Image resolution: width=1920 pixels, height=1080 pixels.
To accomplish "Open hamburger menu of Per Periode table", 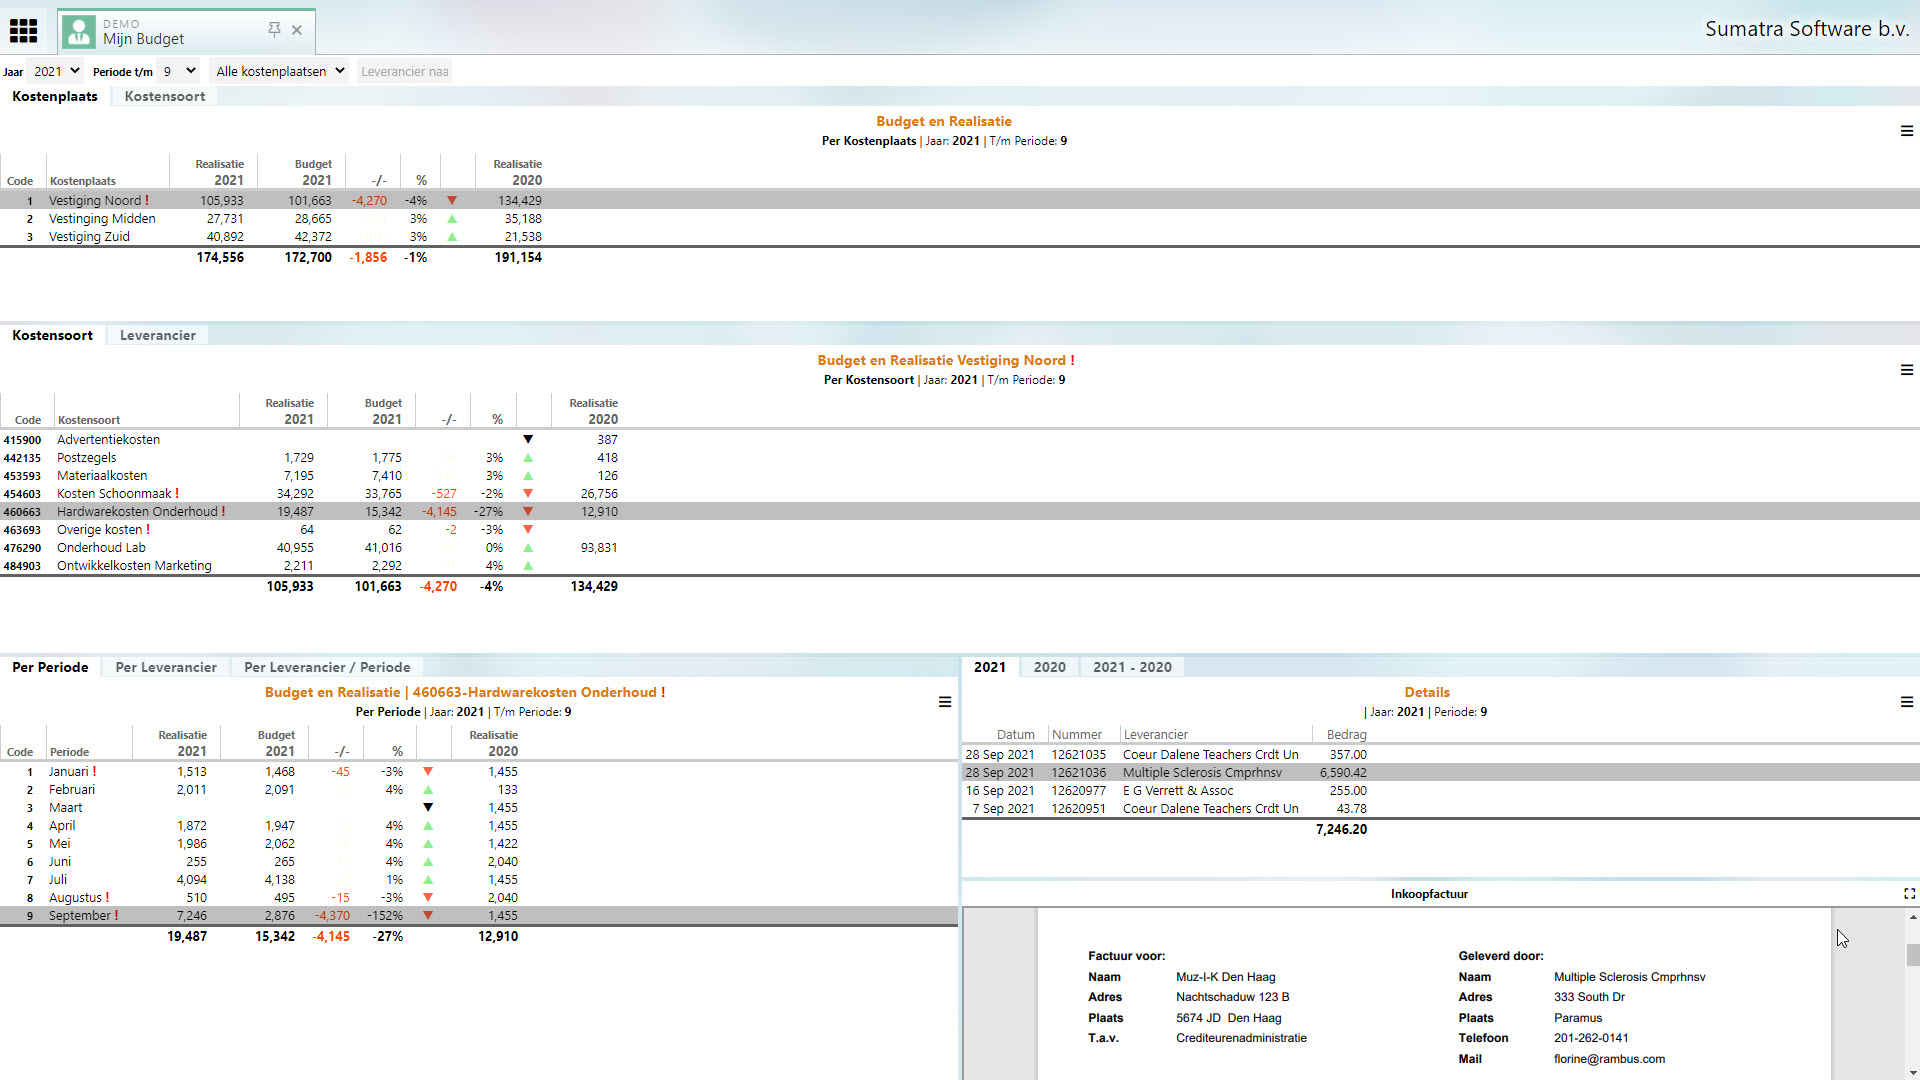I will 944,702.
